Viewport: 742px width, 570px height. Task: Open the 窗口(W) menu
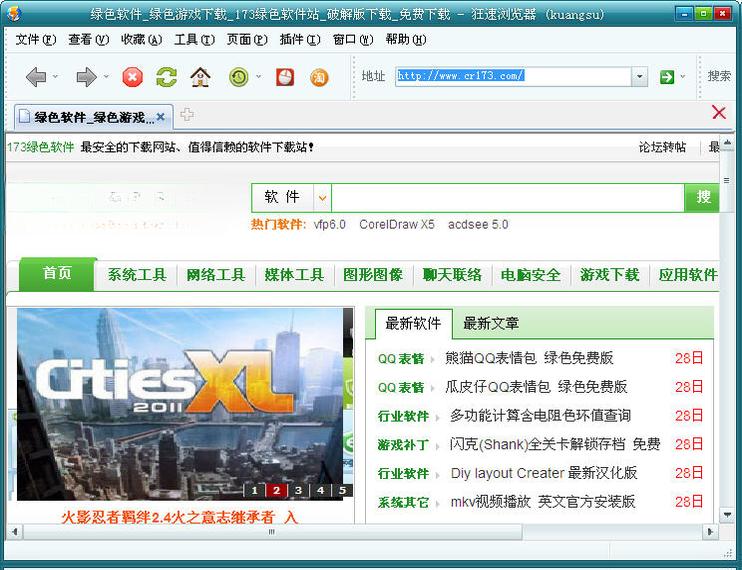click(x=353, y=39)
